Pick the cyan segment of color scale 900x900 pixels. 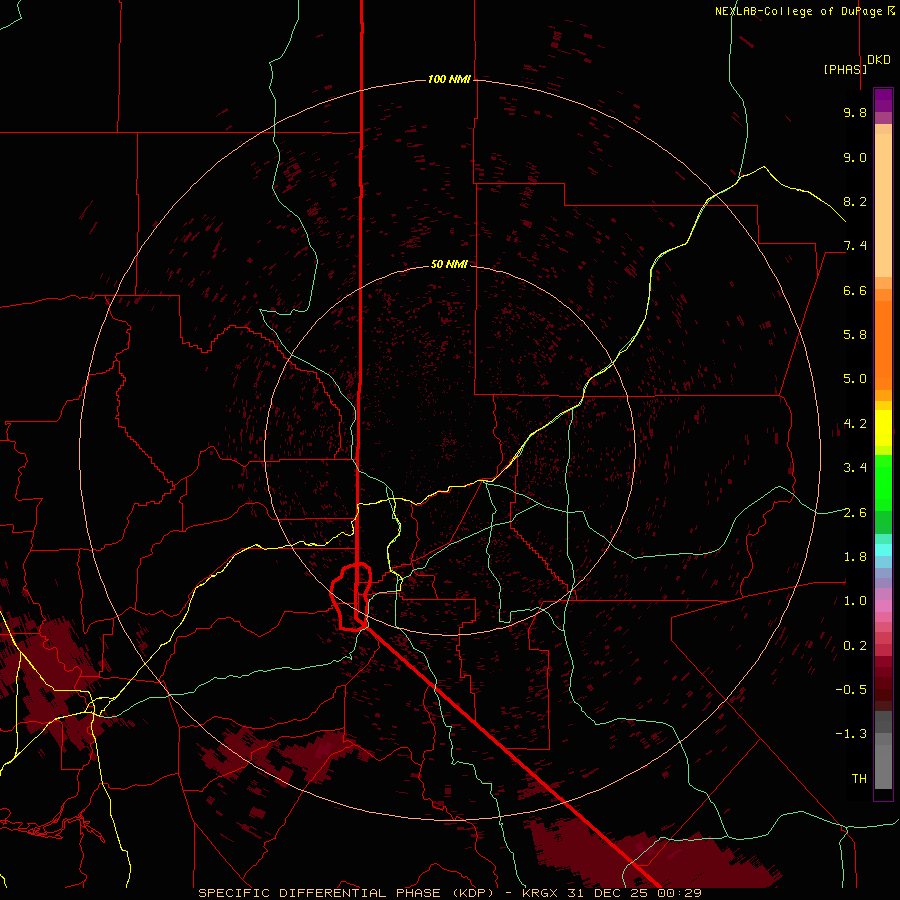[883, 550]
